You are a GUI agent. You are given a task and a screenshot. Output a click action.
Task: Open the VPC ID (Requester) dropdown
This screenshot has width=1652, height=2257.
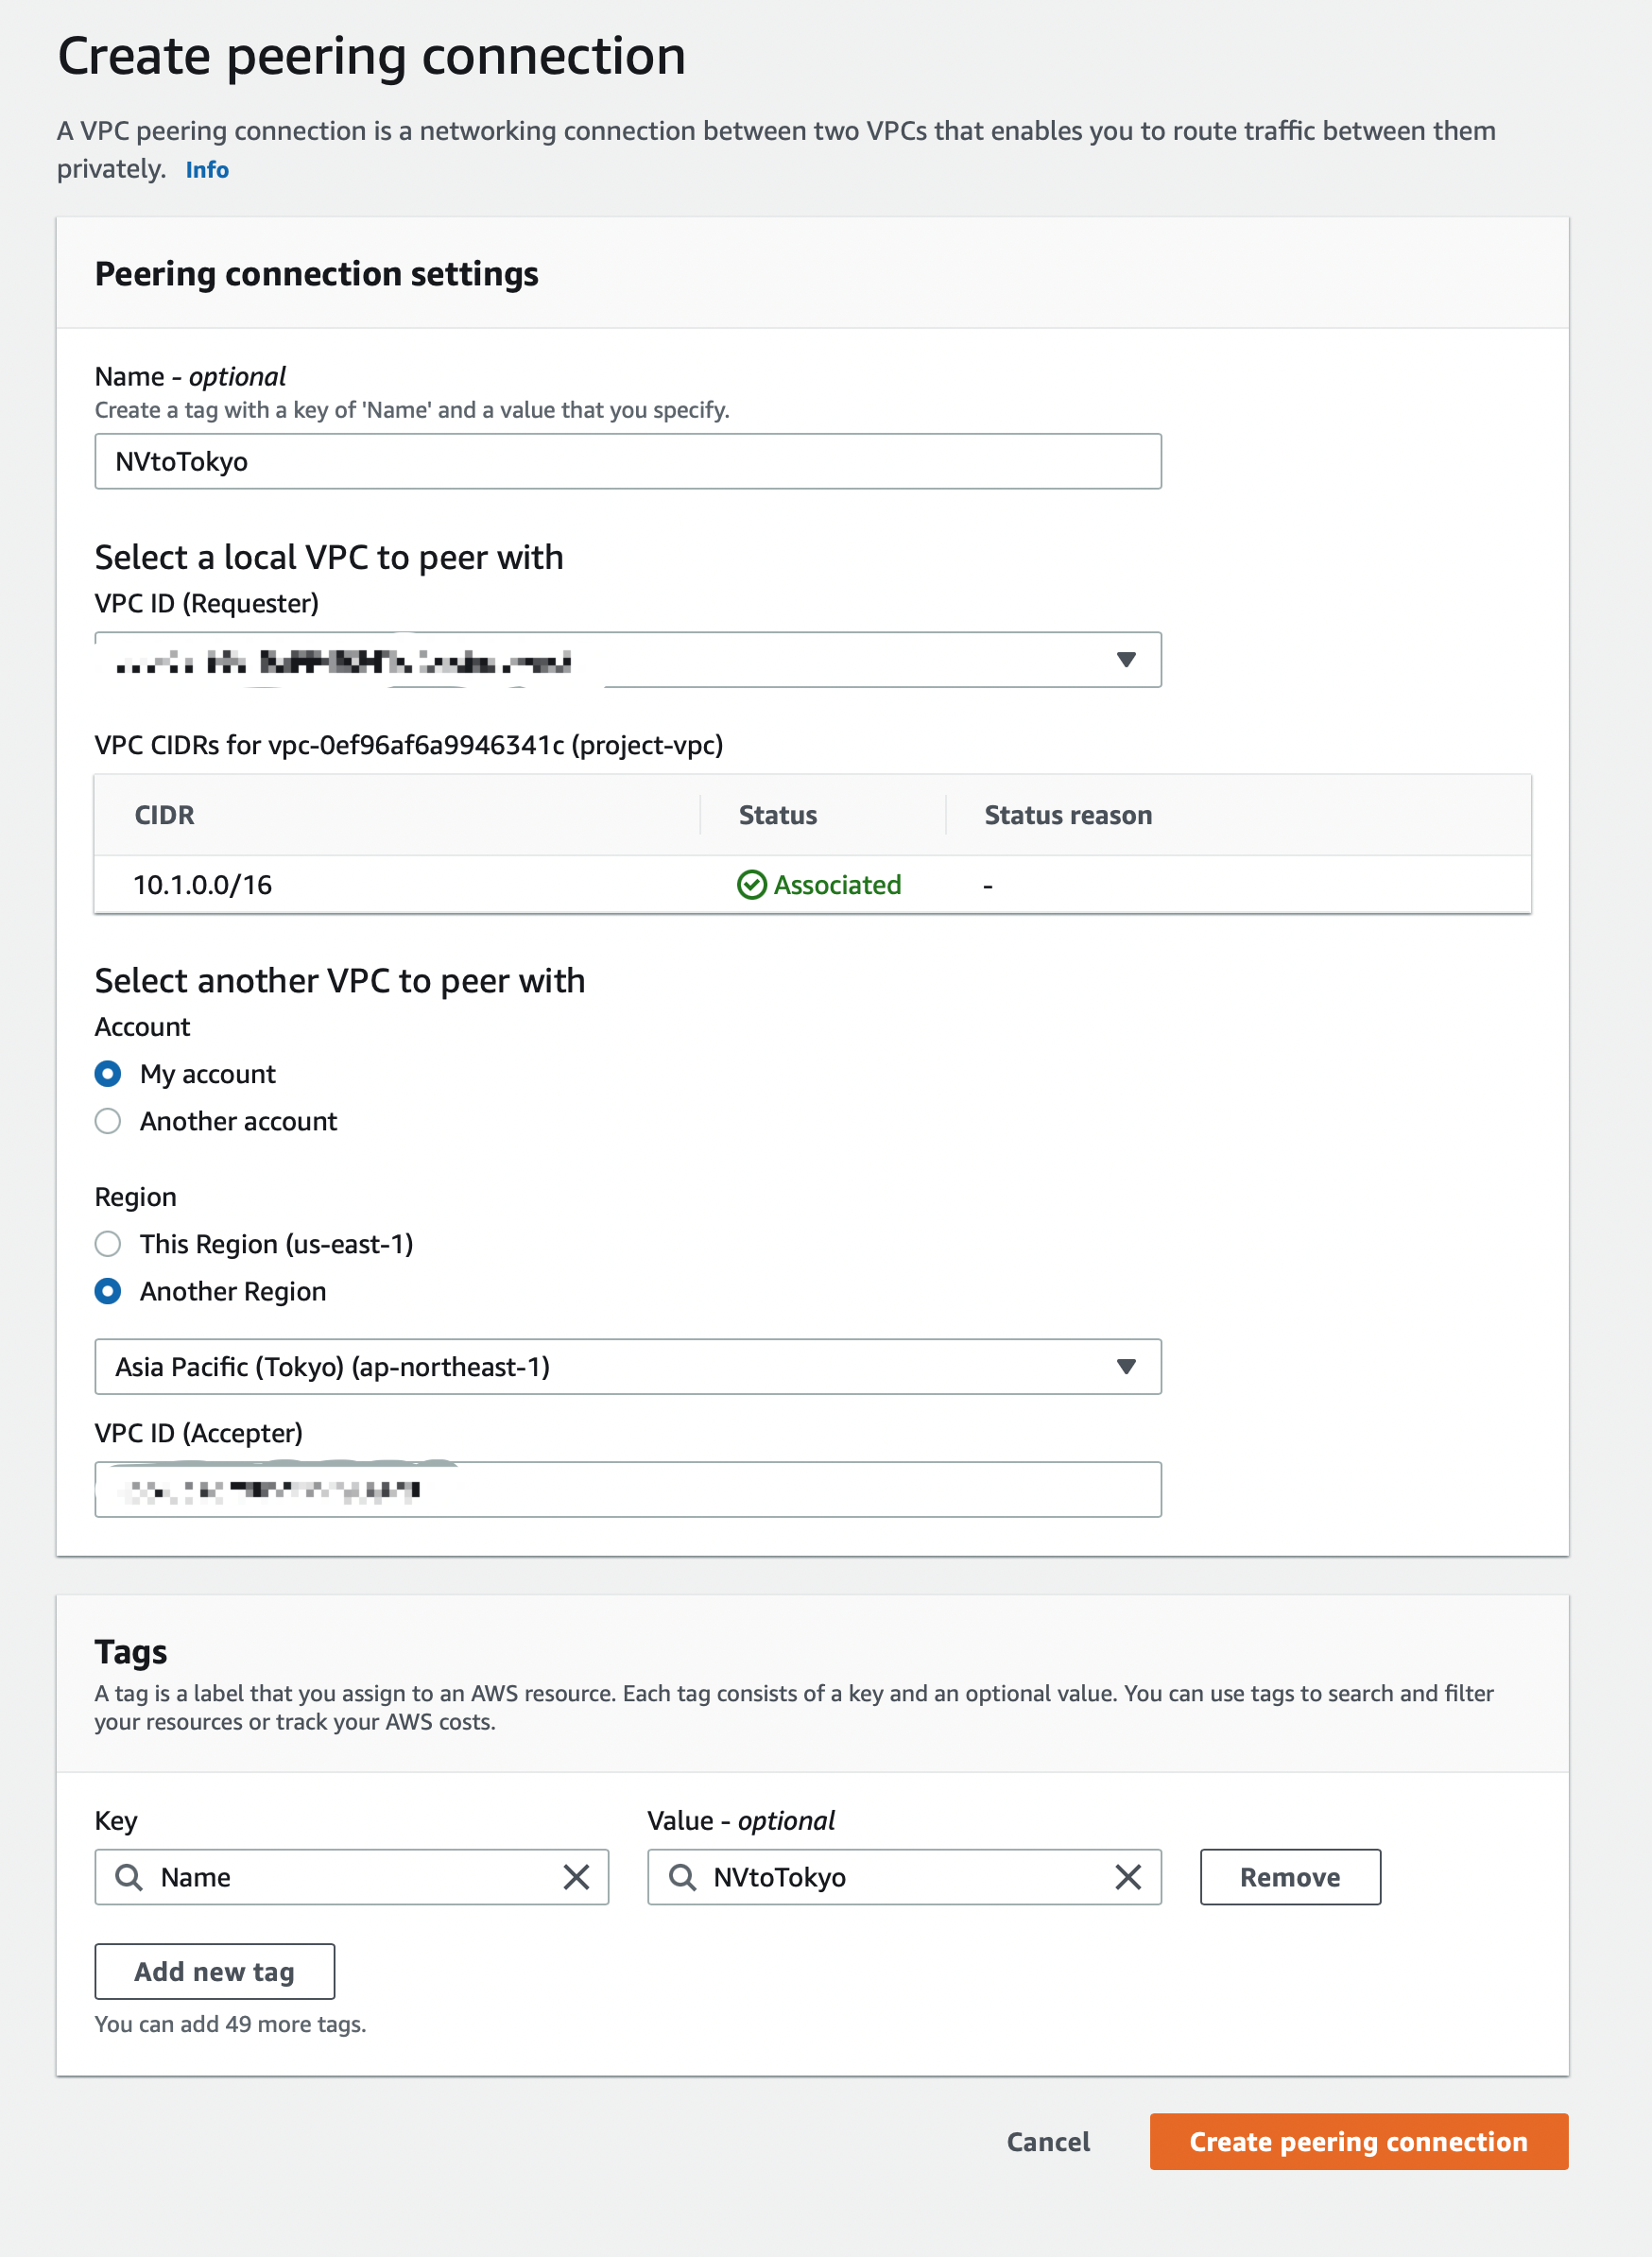(x=1126, y=660)
